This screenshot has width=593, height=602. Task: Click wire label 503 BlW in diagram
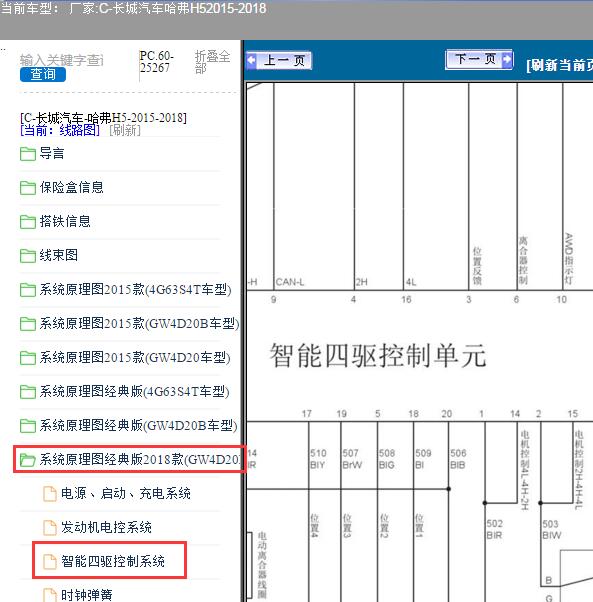pos(551,529)
